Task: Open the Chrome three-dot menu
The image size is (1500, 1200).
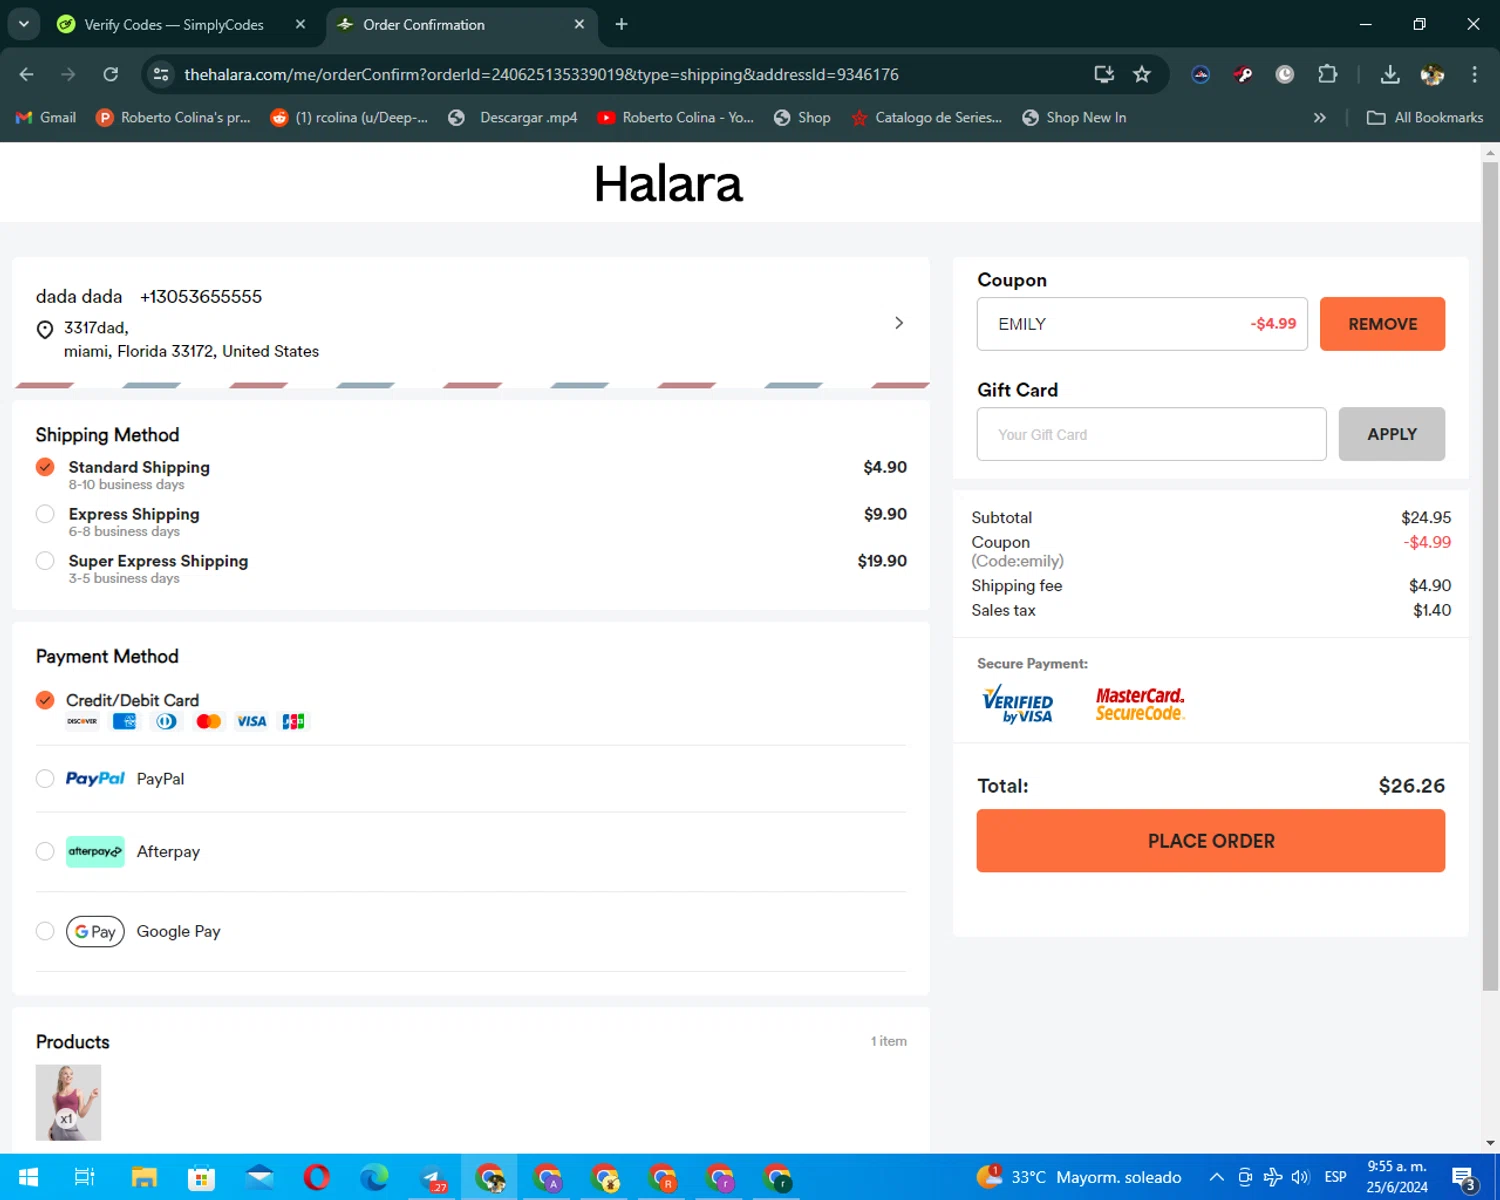Action: (x=1474, y=74)
